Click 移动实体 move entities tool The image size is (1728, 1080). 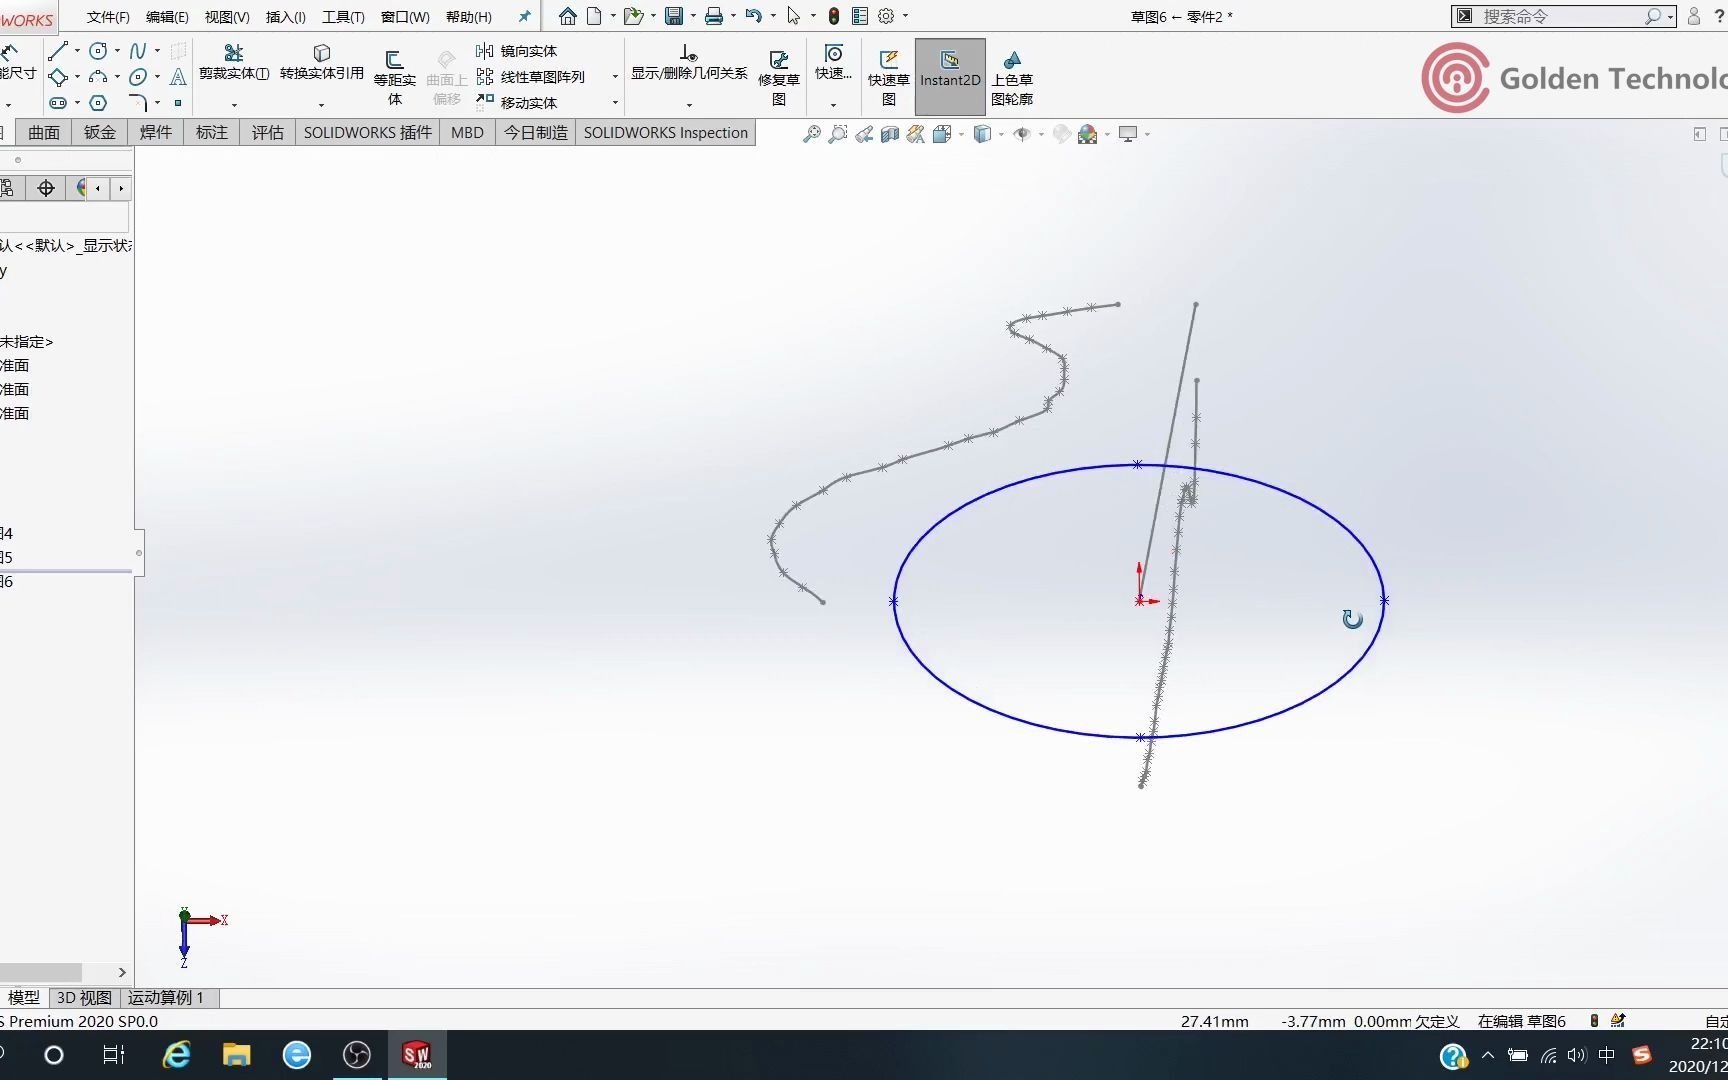(x=529, y=102)
